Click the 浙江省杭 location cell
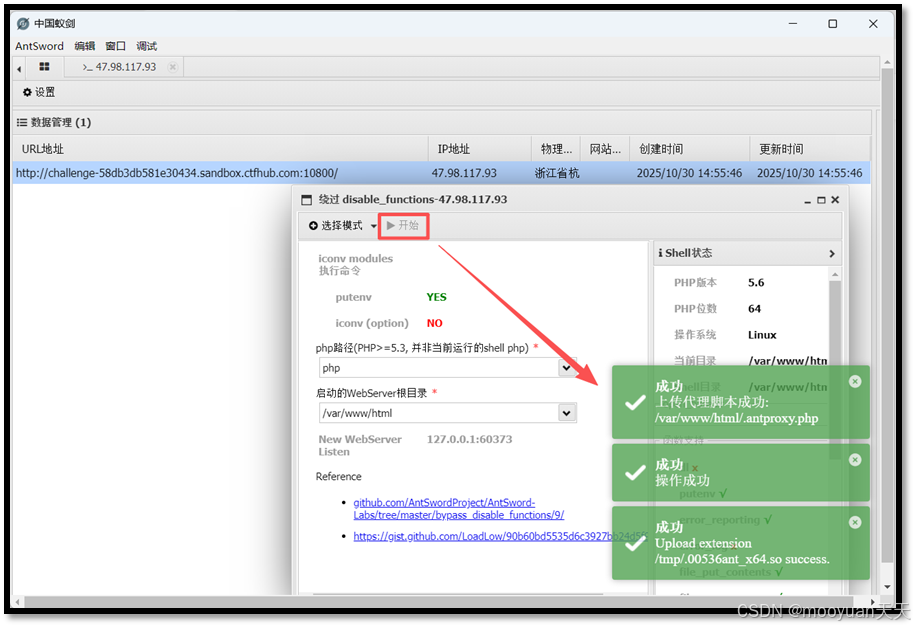 click(557, 173)
